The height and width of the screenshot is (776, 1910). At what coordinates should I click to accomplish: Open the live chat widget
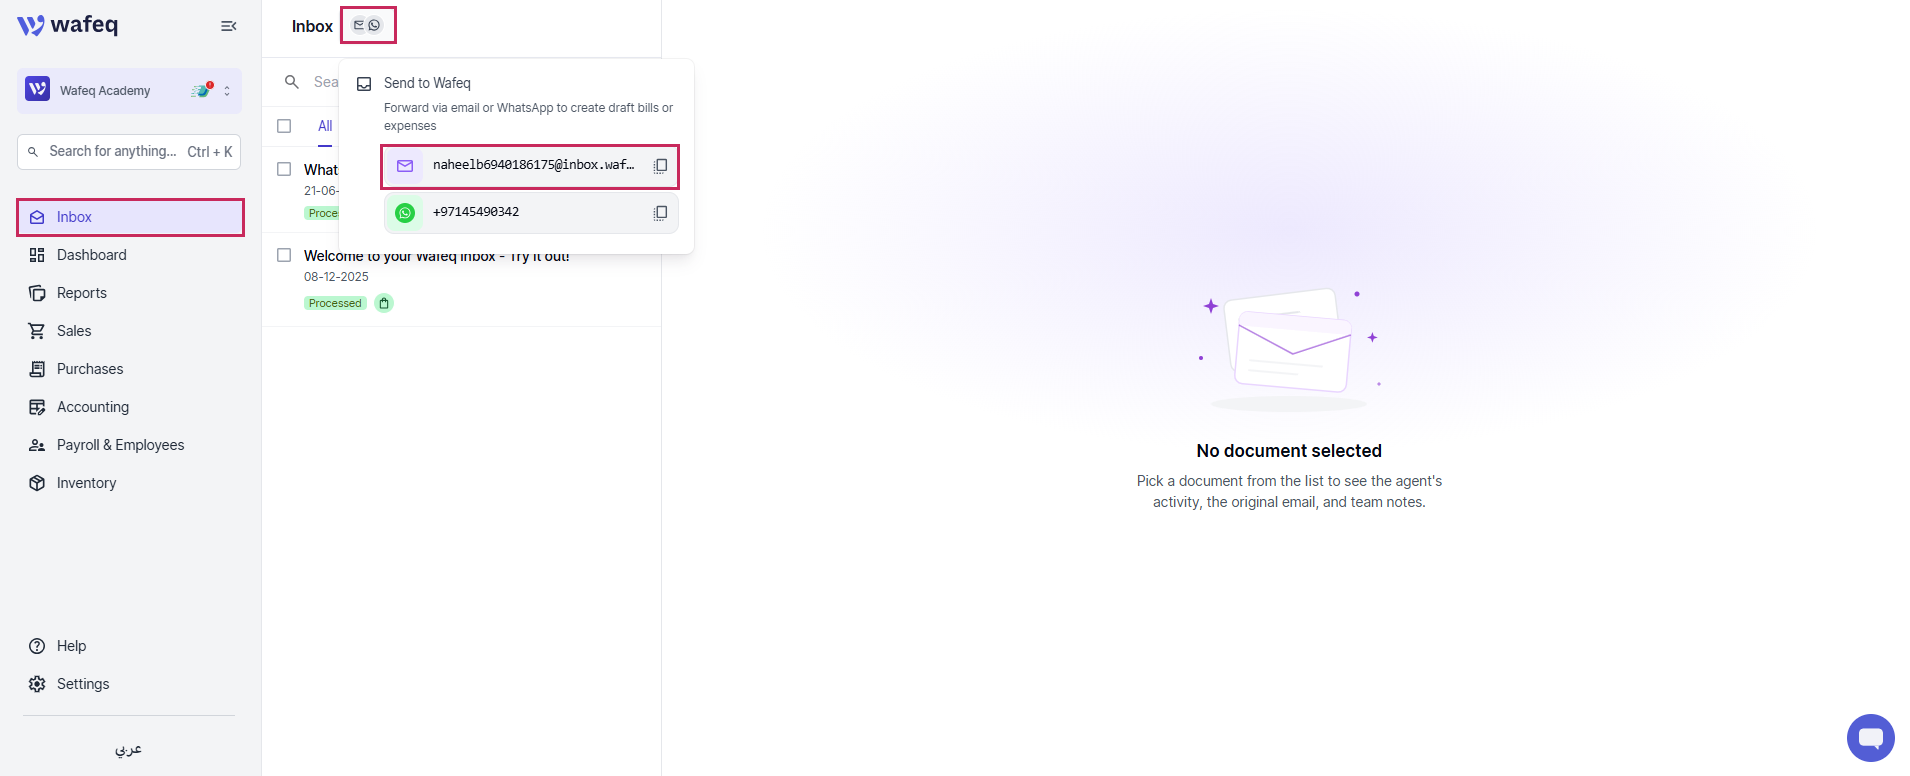tap(1870, 738)
